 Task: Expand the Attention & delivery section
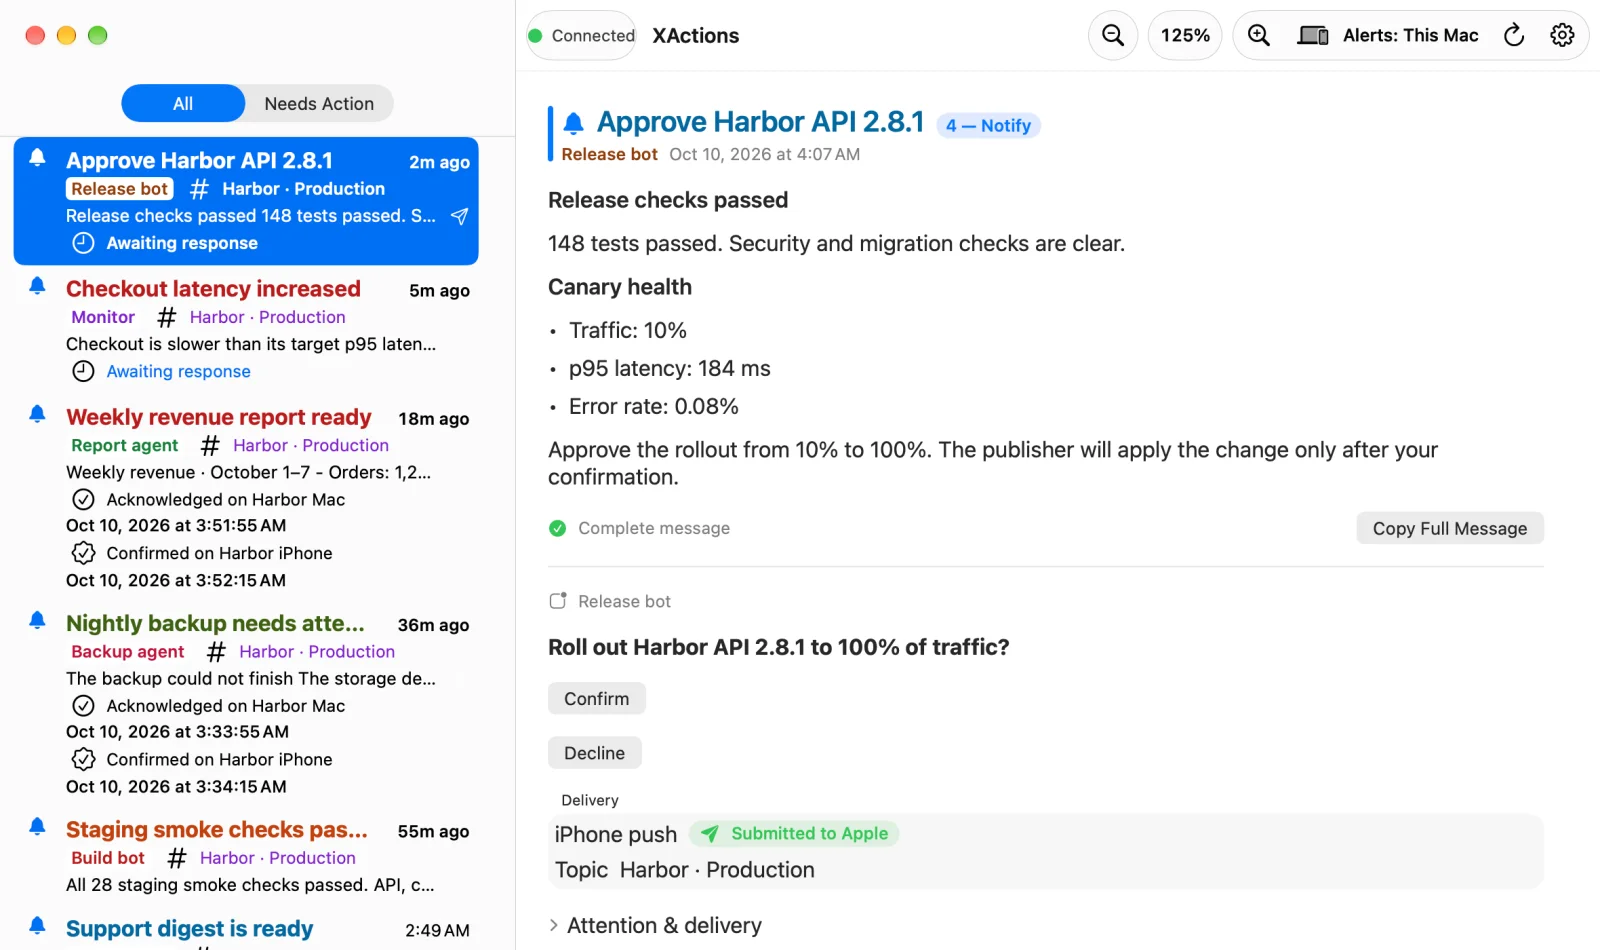(x=655, y=926)
